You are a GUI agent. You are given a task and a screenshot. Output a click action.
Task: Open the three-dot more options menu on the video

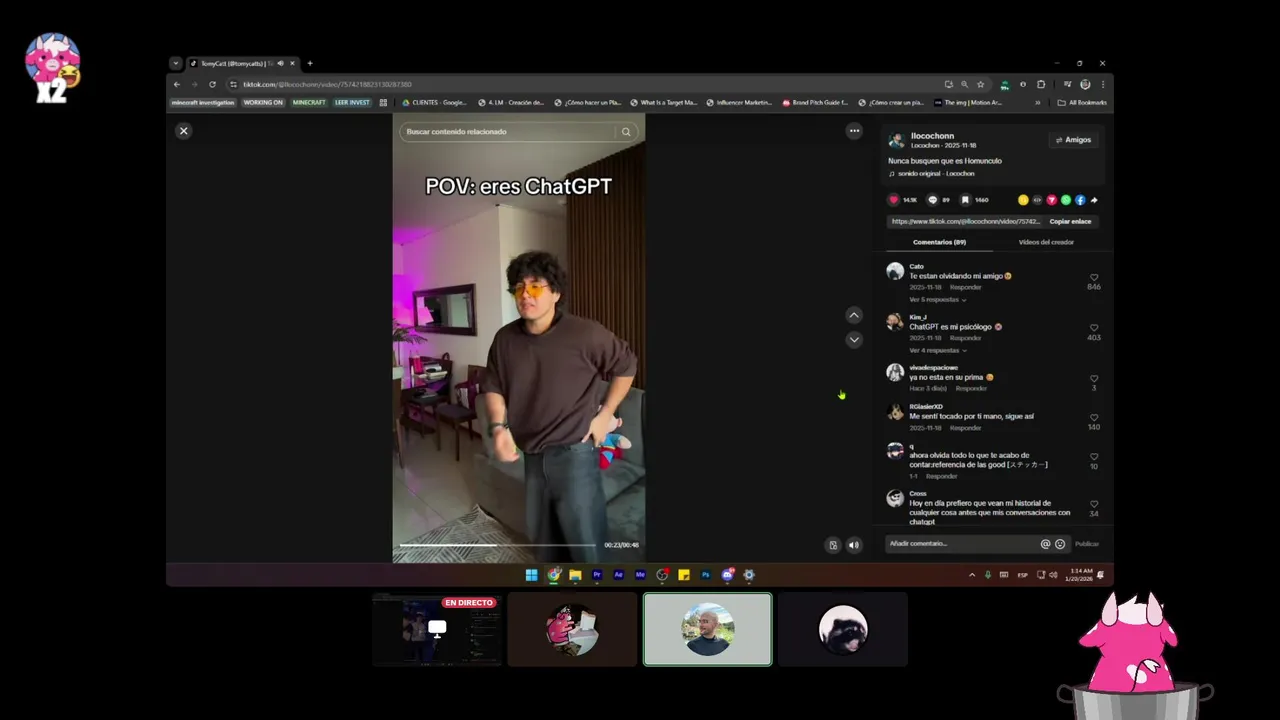[854, 131]
